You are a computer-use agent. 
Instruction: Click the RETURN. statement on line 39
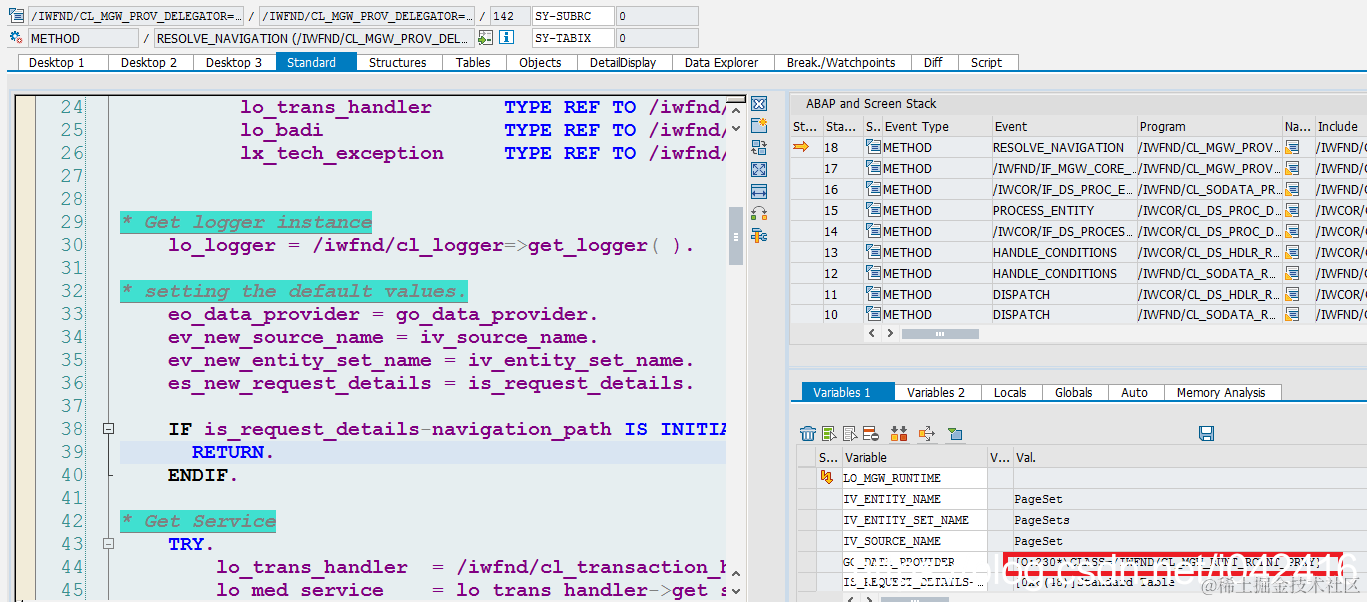[232, 452]
